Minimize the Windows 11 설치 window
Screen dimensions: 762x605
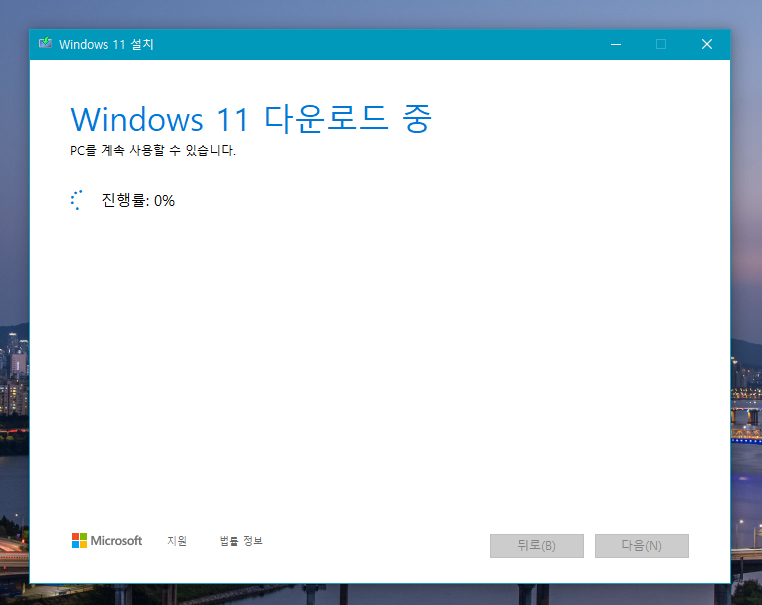tap(616, 44)
